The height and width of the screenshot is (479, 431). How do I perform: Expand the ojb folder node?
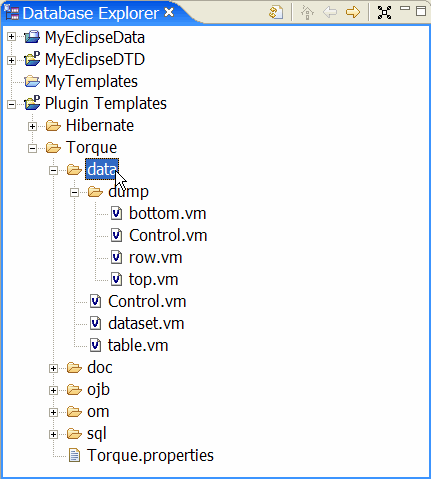click(x=53, y=390)
